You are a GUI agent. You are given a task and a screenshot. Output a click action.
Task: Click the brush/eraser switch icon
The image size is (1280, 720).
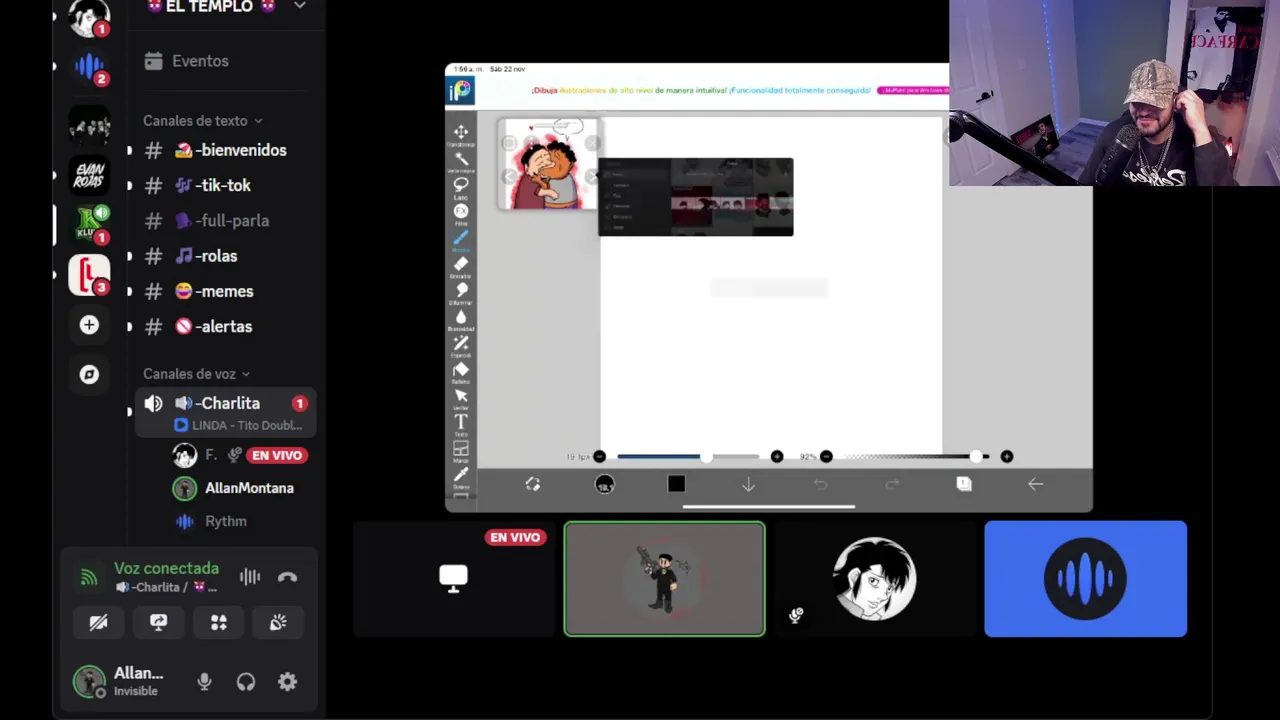point(532,484)
